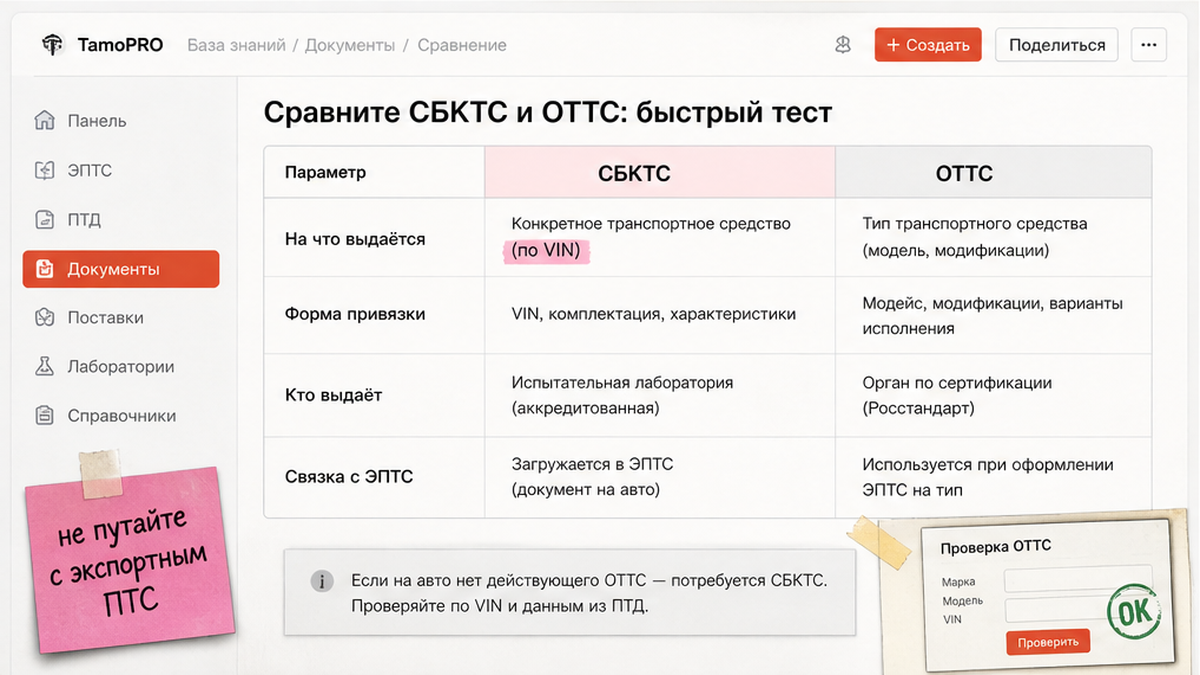Image resolution: width=1200 pixels, height=675 pixels.
Task: Click the notice text about действующего ОТТС
Action: tap(589, 593)
